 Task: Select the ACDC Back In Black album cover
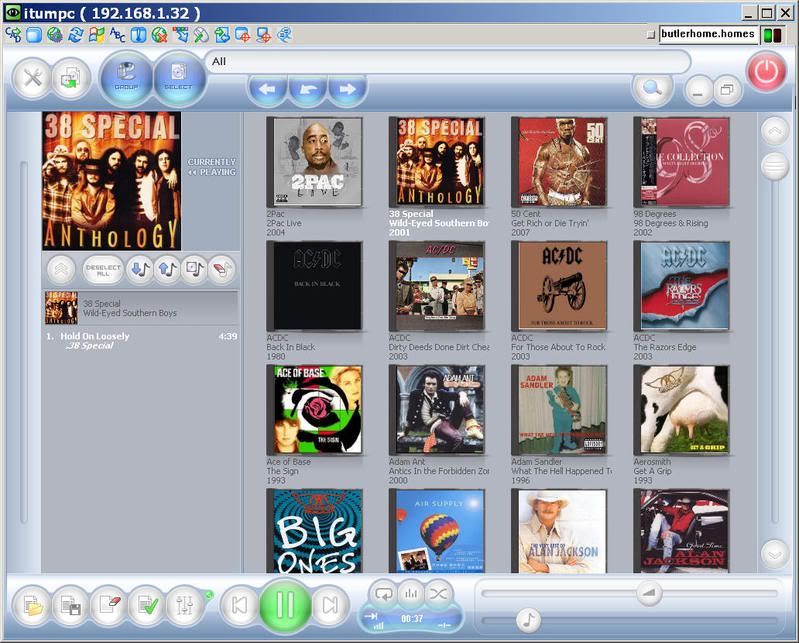(x=314, y=286)
